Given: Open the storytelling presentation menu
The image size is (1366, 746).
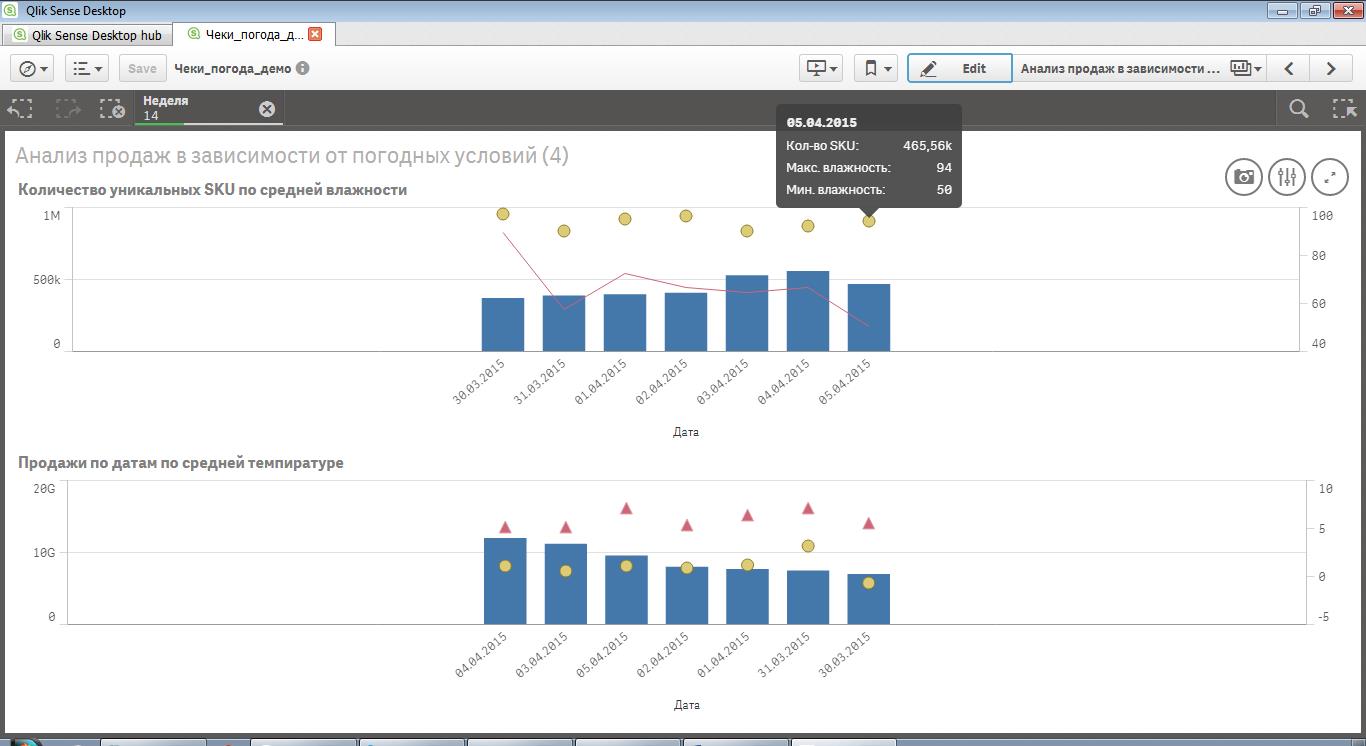Looking at the screenshot, I should [x=821, y=68].
